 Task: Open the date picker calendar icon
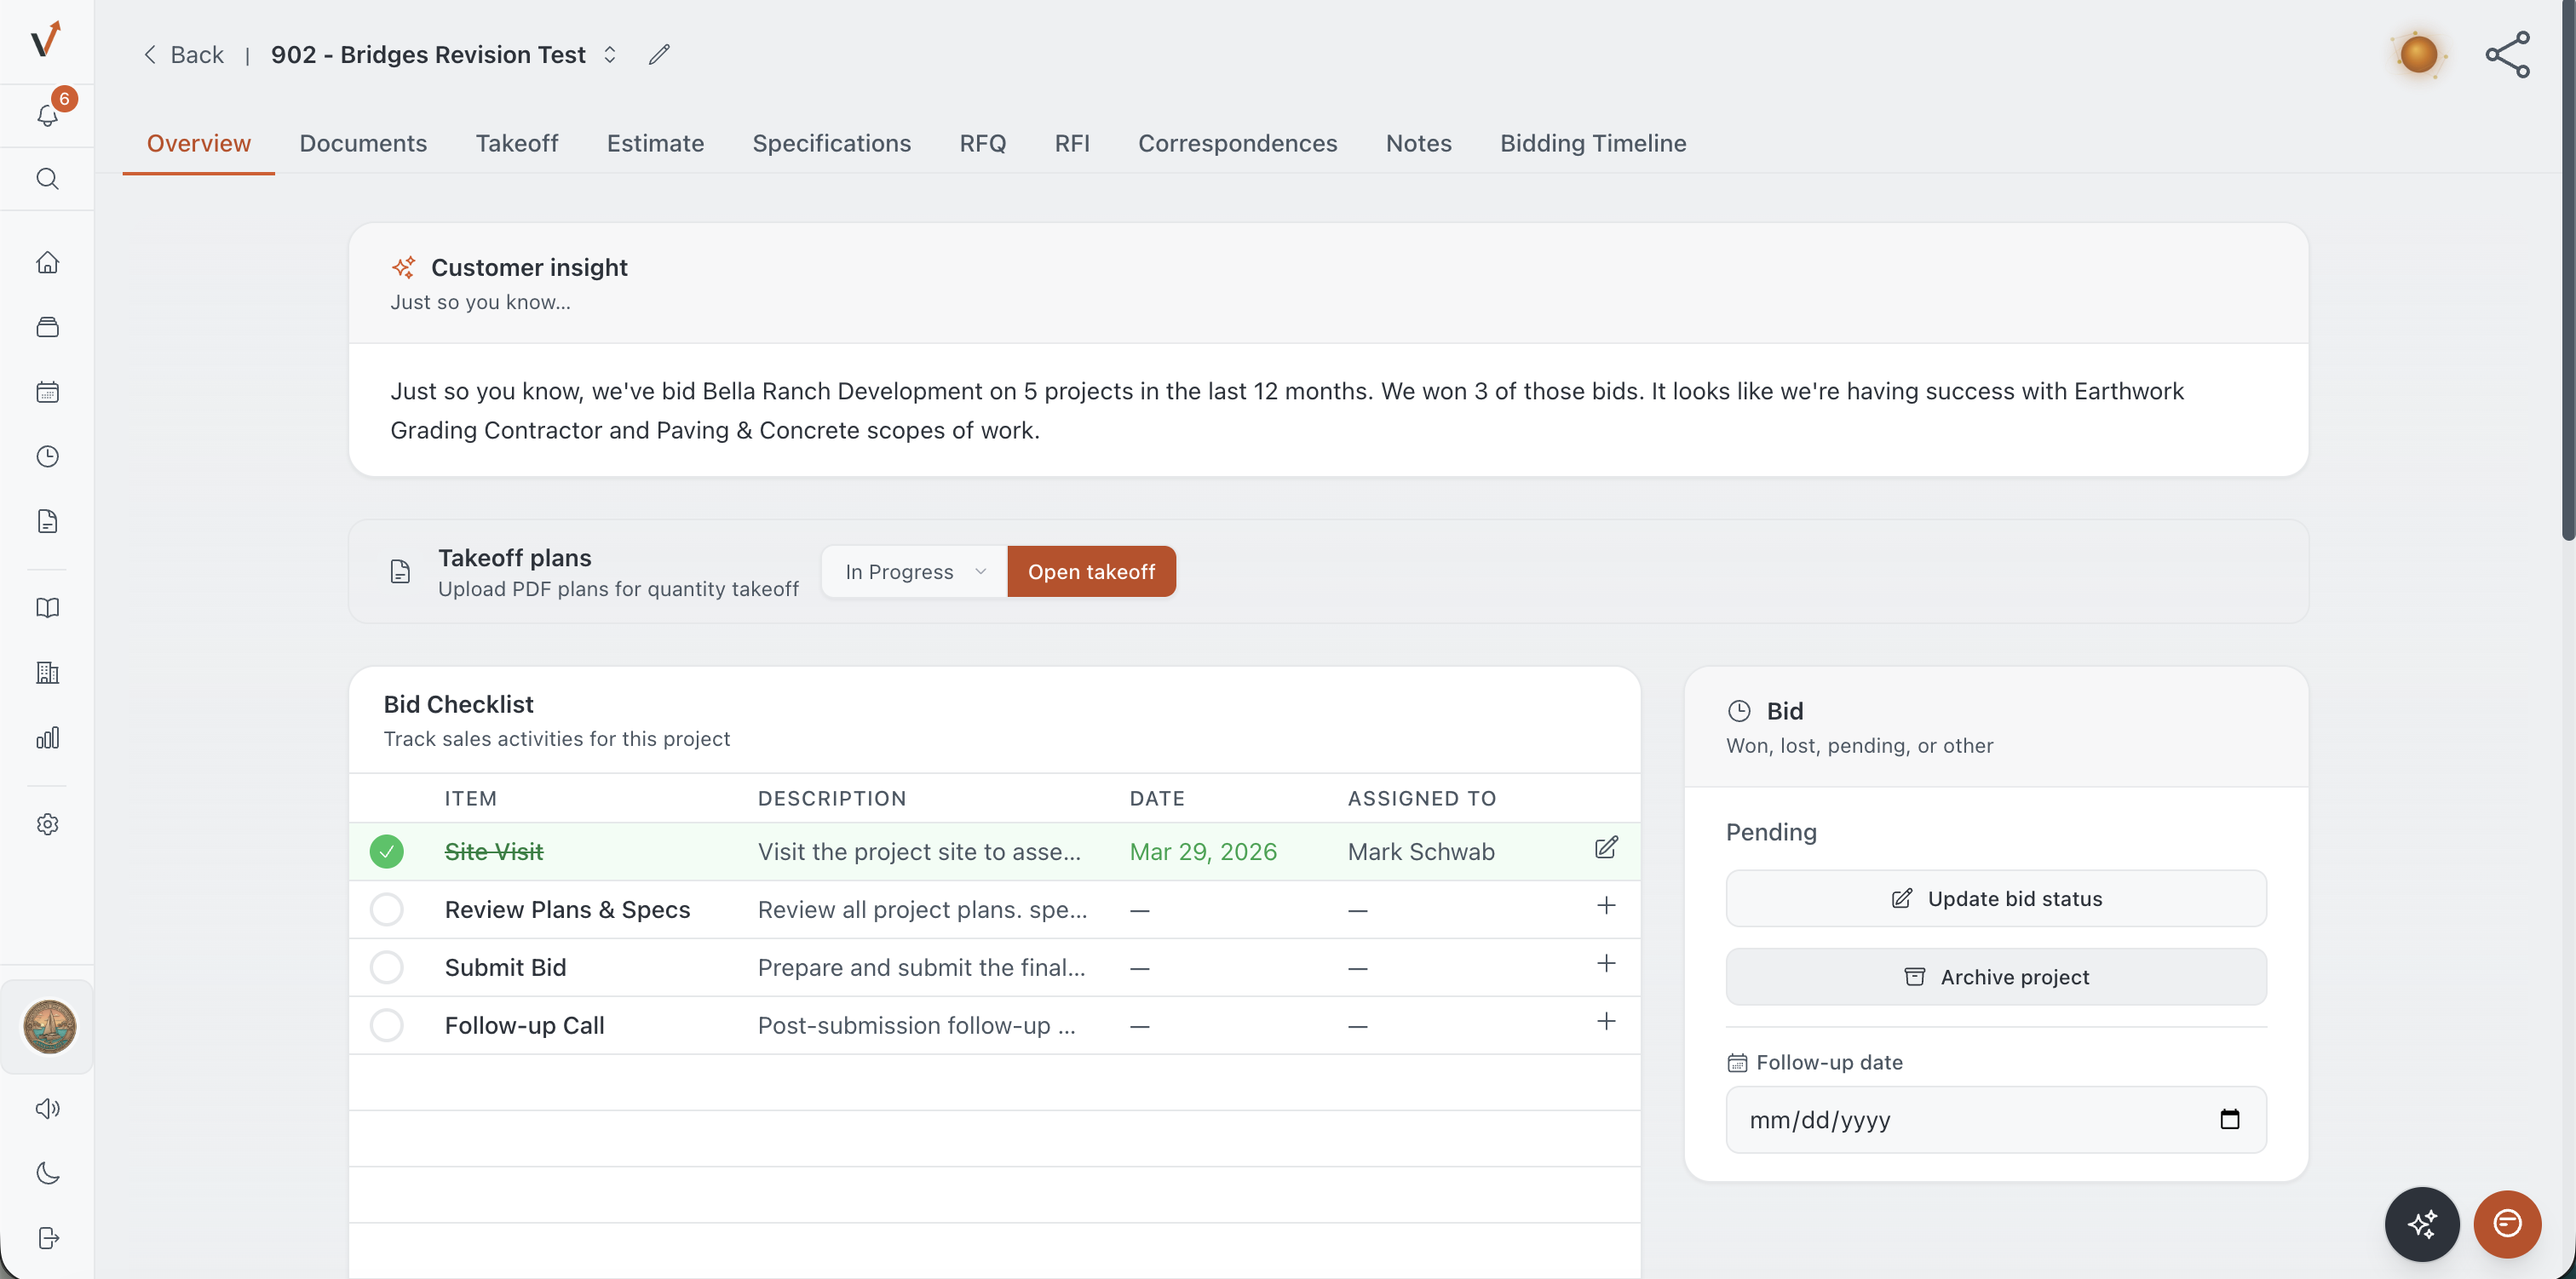pyautogui.click(x=2229, y=1119)
